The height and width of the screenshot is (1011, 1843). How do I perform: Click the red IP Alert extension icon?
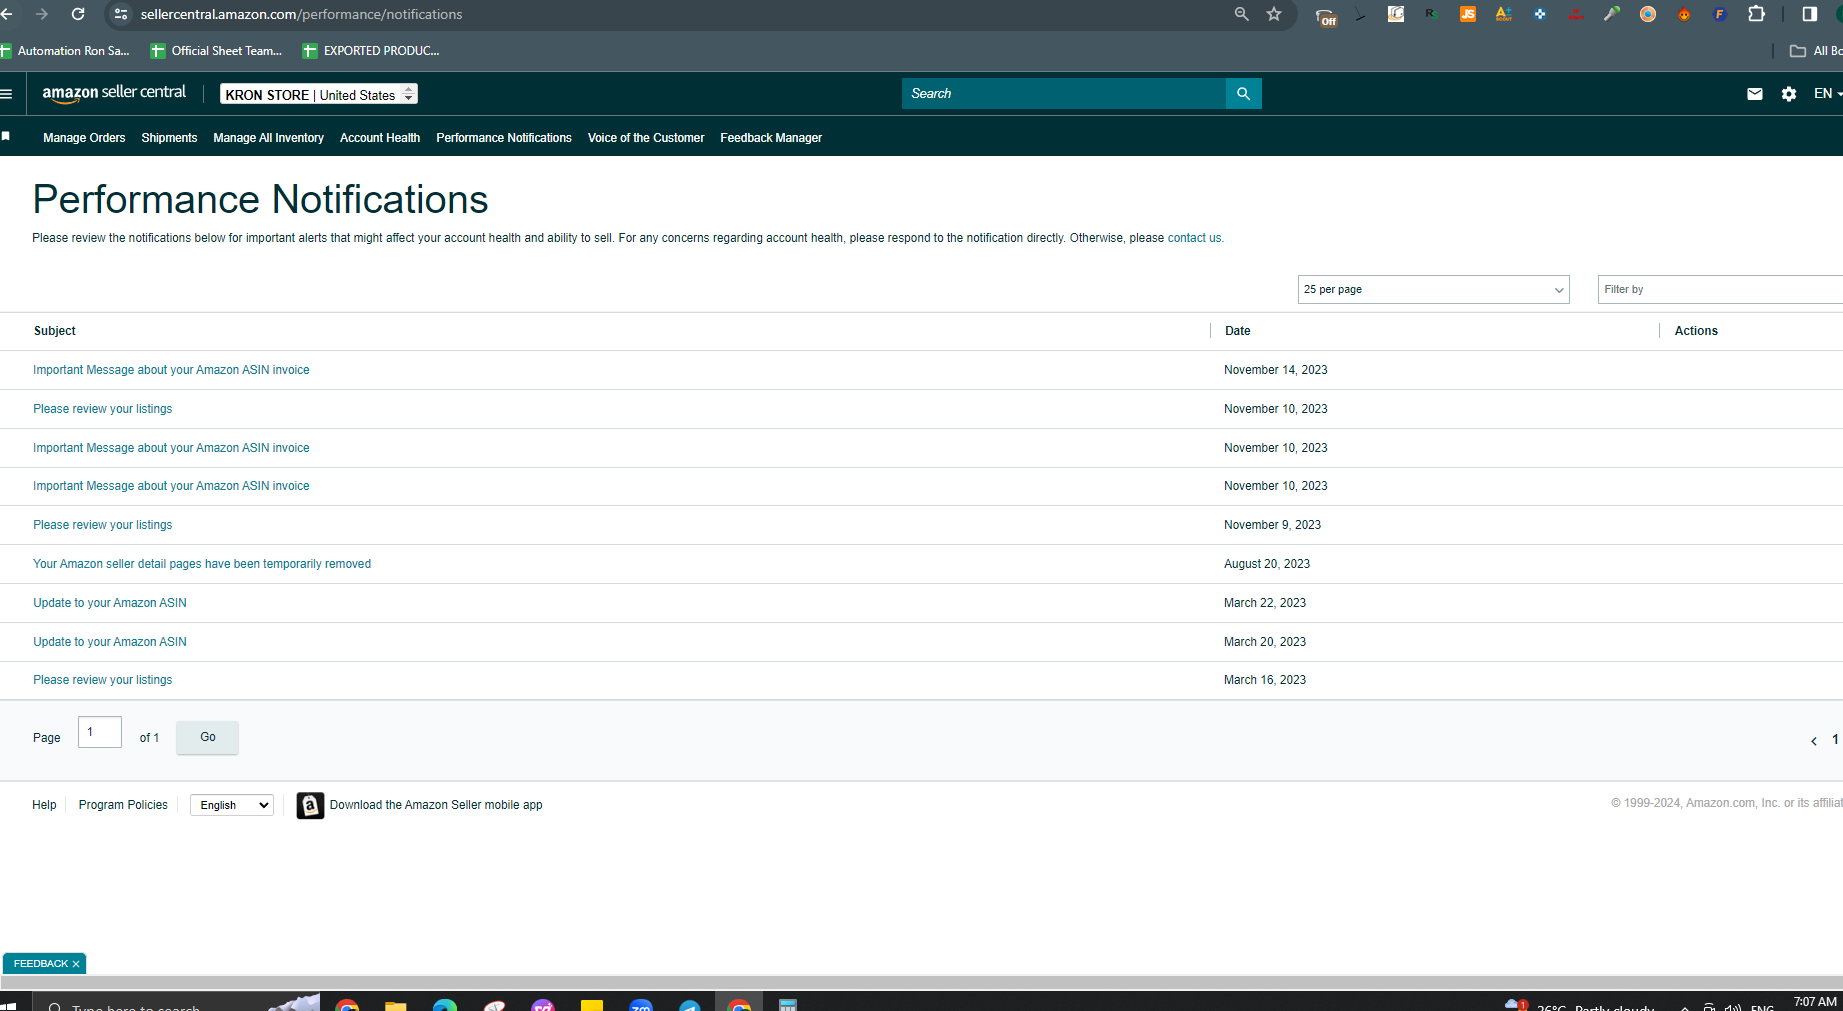(x=1575, y=14)
